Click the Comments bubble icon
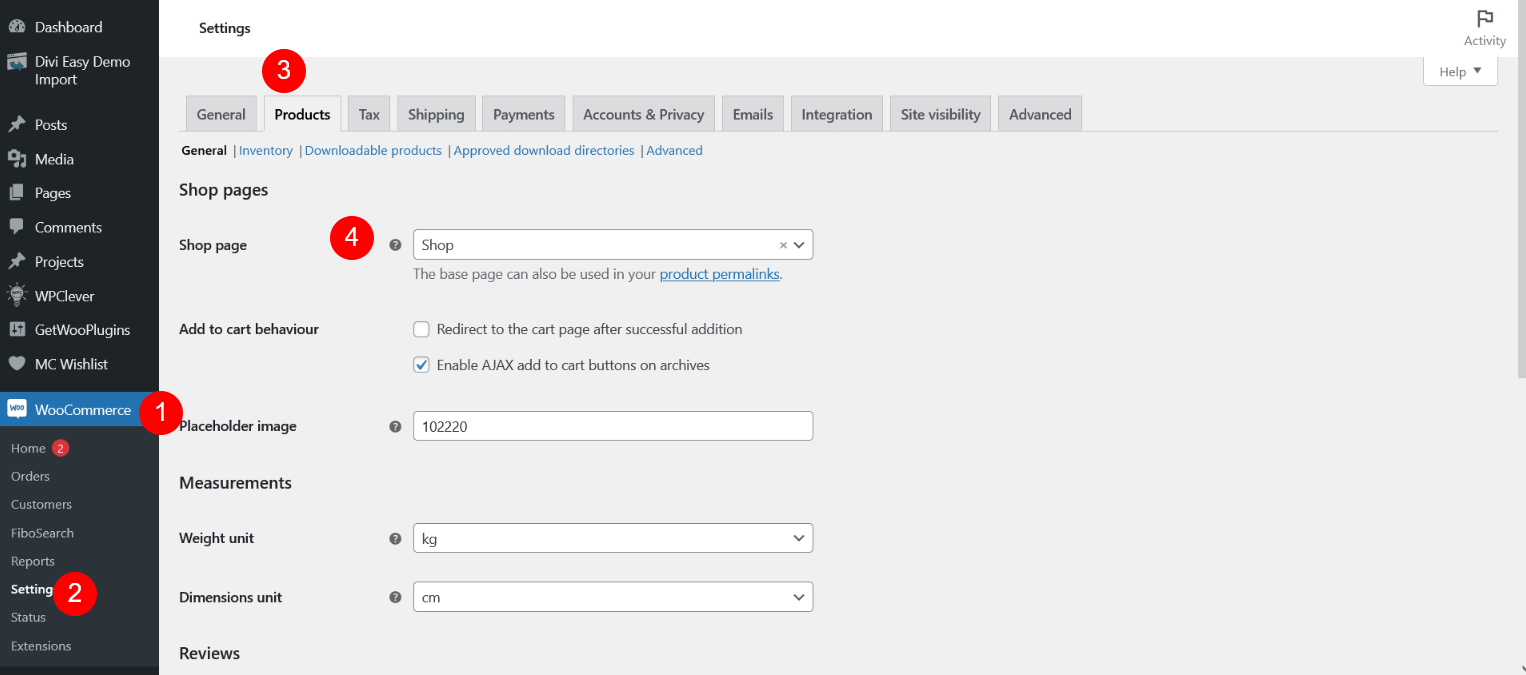 click(16, 227)
